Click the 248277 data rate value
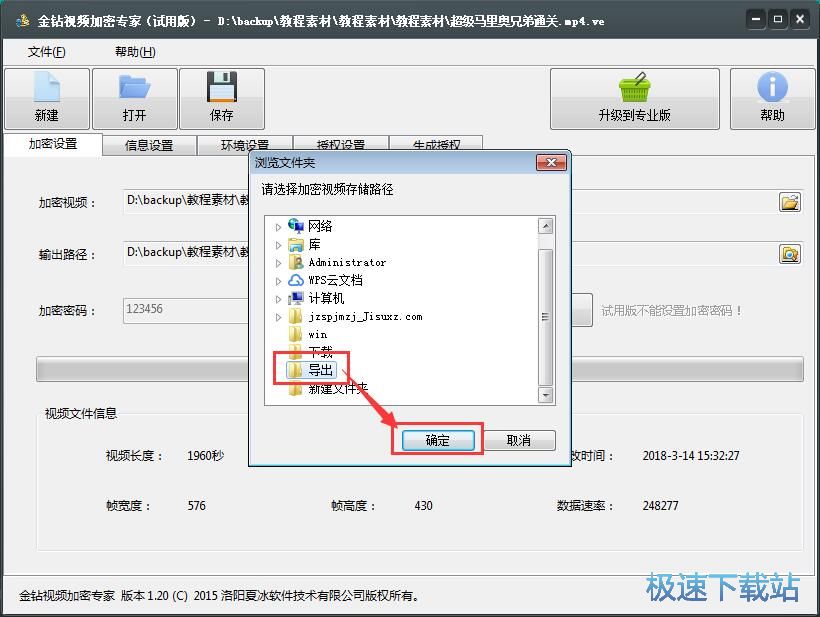 (660, 506)
